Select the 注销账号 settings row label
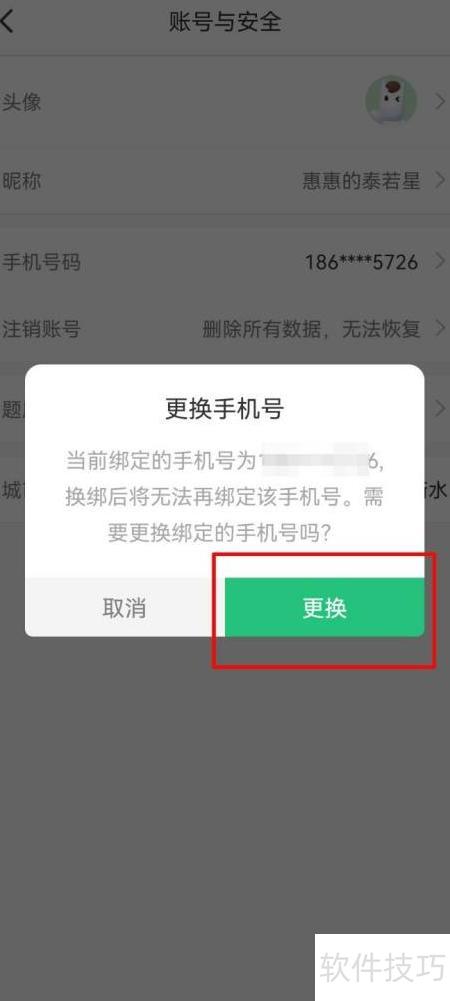 point(41,329)
